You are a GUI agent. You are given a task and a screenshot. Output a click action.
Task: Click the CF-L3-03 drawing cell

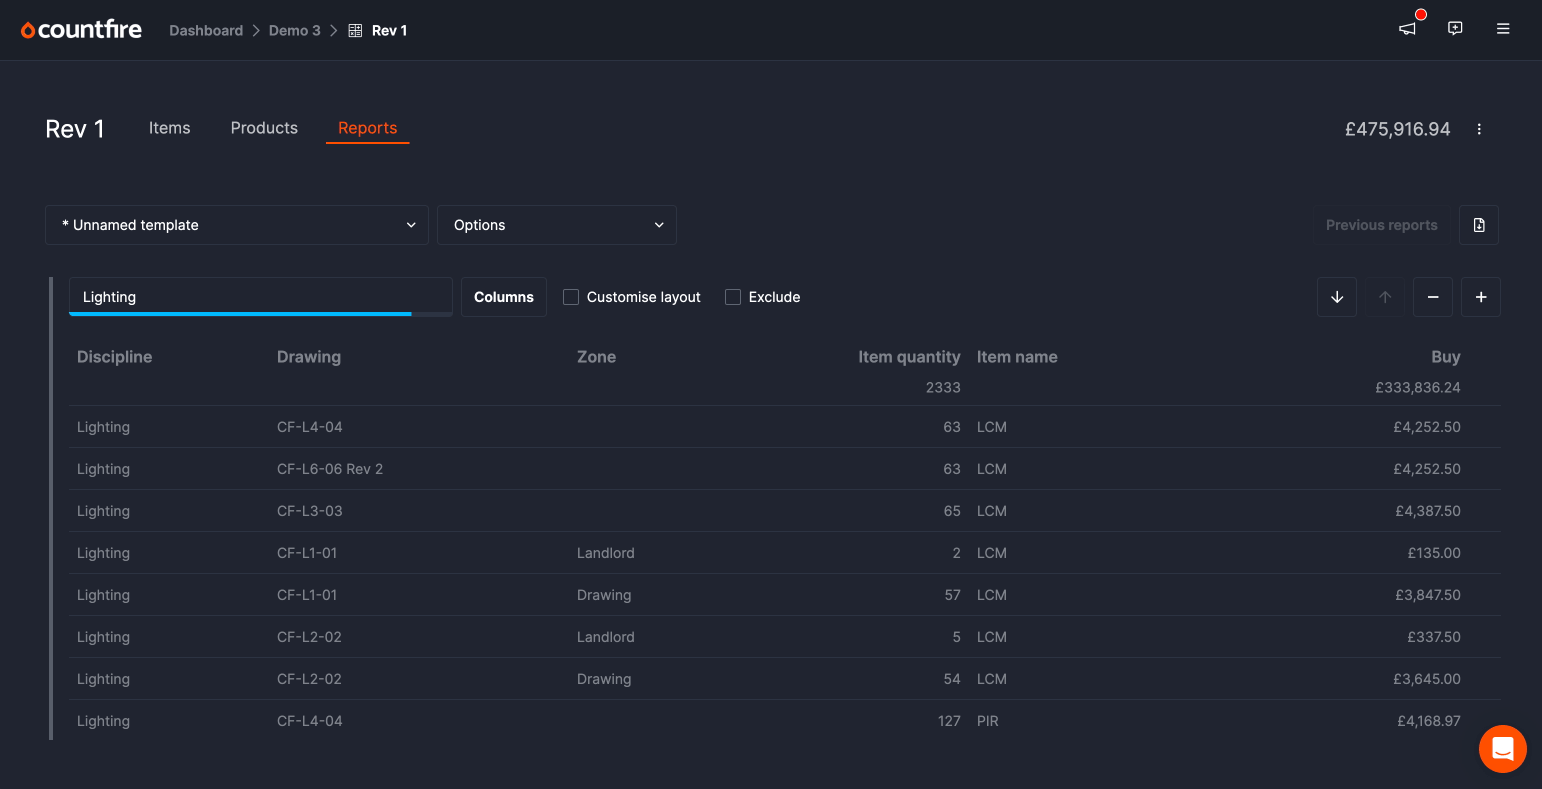point(310,511)
